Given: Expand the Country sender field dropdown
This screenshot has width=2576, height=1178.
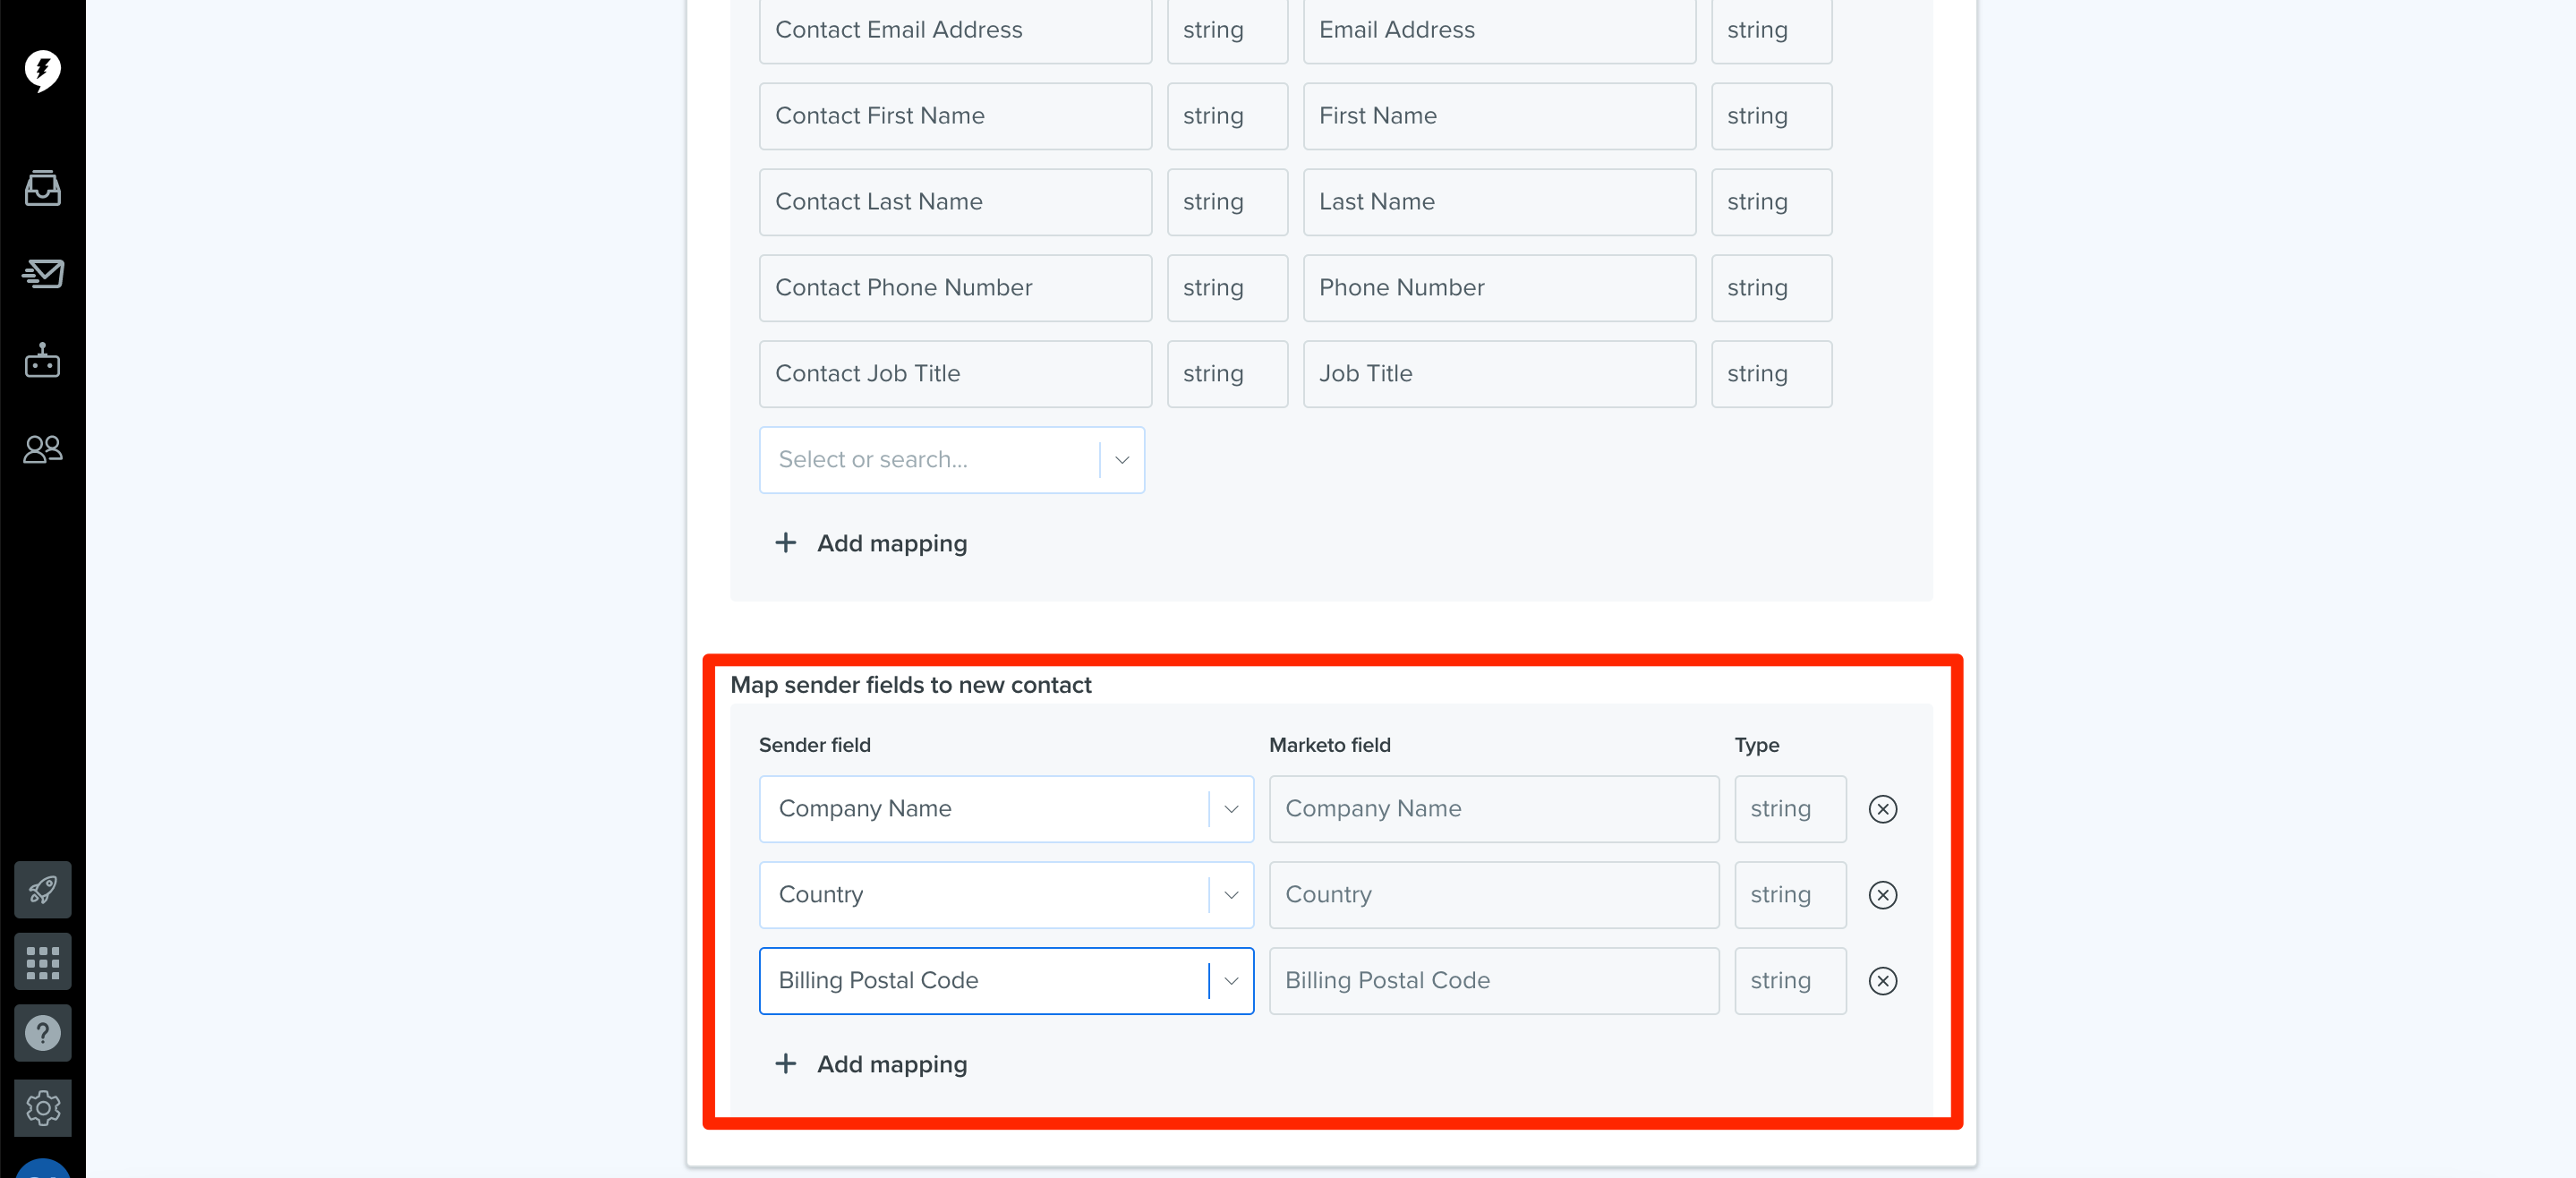Looking at the screenshot, I should (1231, 895).
